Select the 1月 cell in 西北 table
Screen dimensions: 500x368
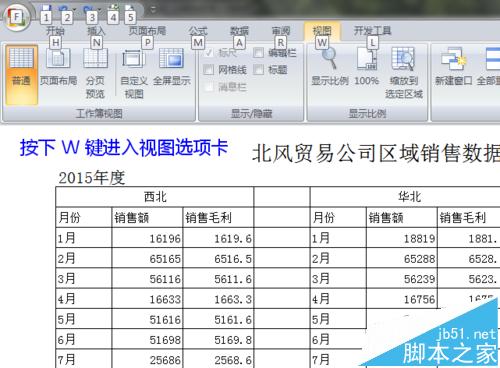click(x=84, y=238)
